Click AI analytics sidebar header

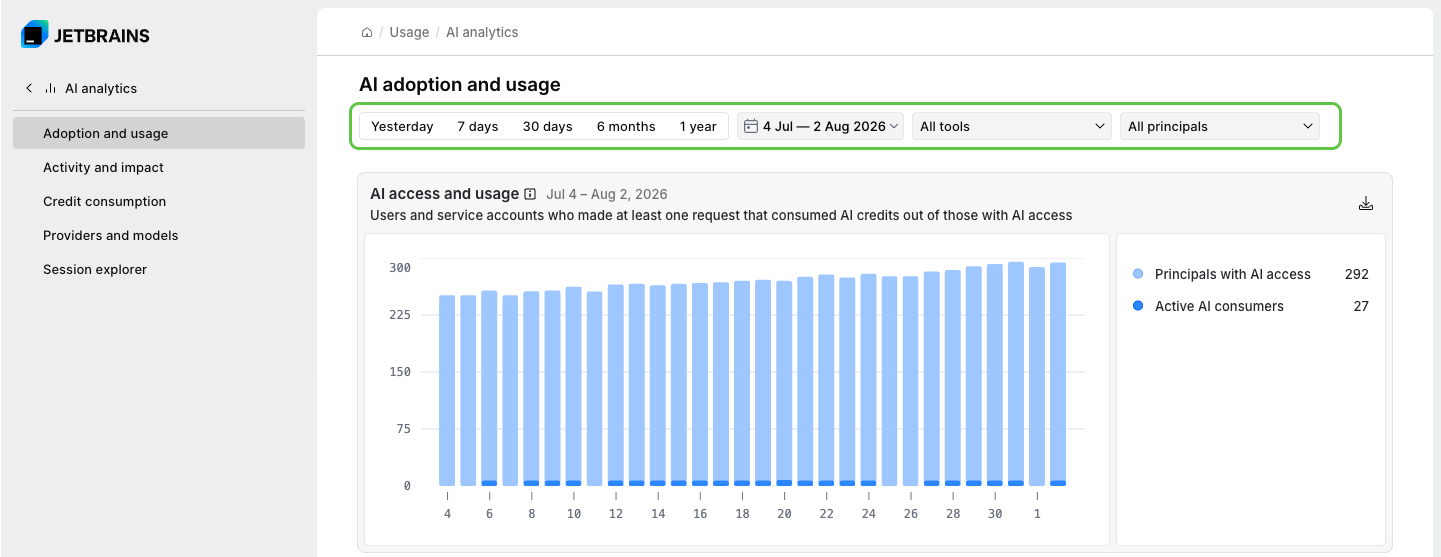101,88
